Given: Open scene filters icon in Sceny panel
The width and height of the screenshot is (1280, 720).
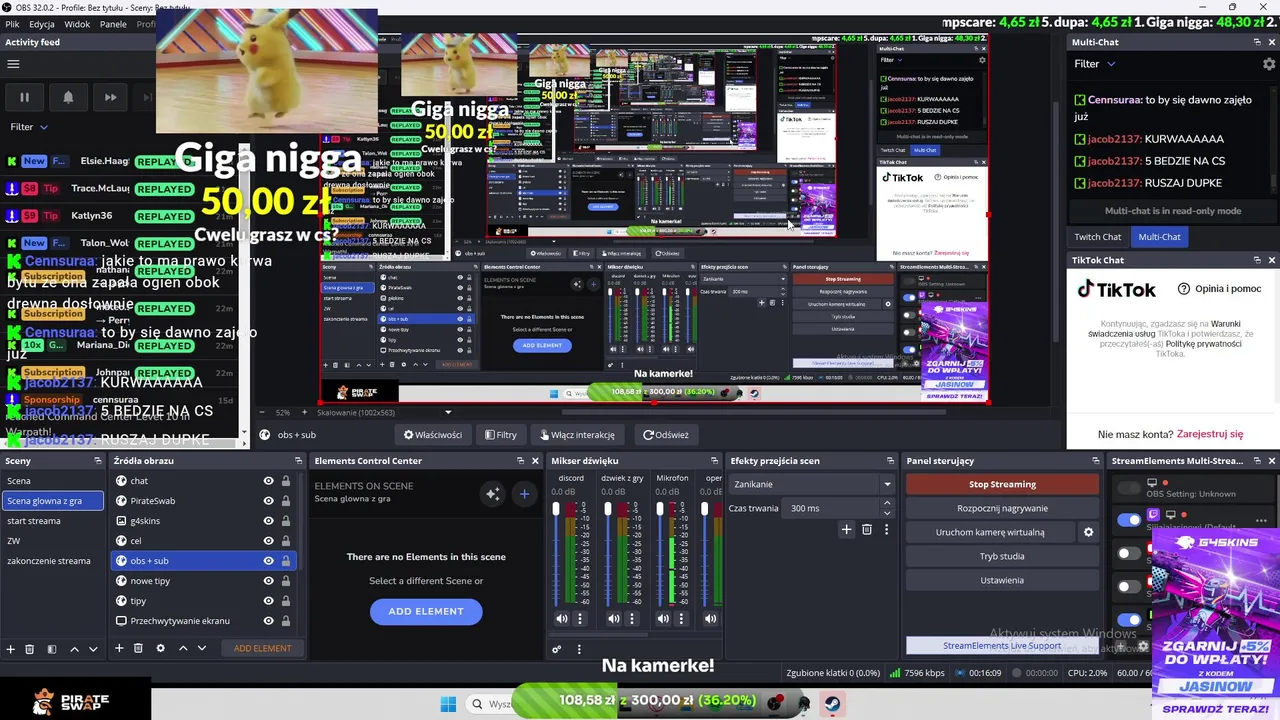Looking at the screenshot, I should [50, 649].
